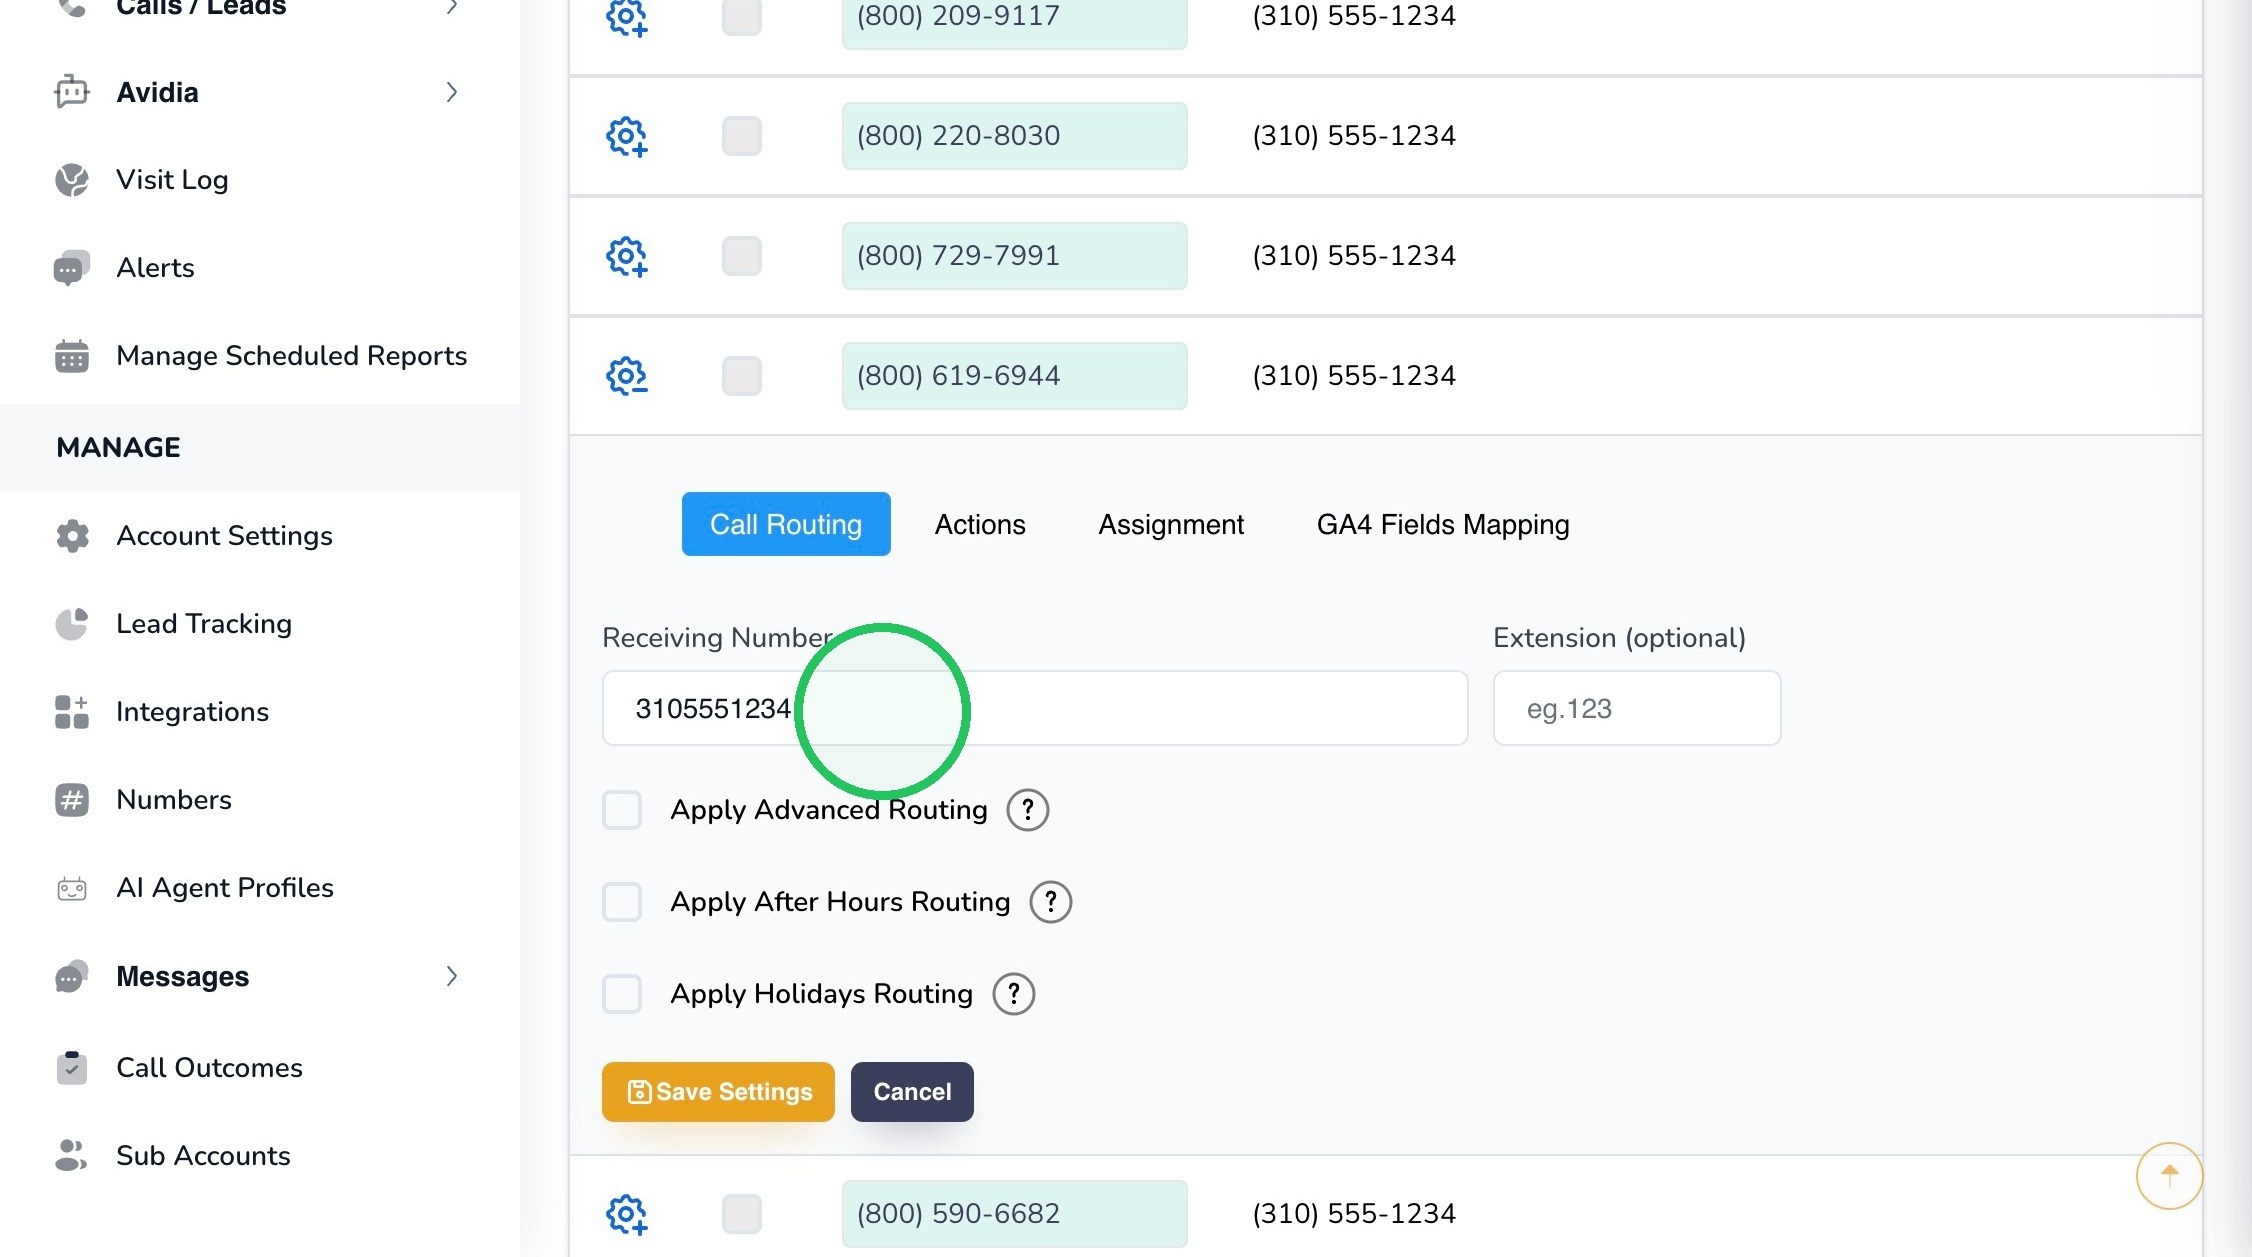Click the Call Outcomes clipboard icon
This screenshot has width=2252, height=1257.
(72, 1068)
